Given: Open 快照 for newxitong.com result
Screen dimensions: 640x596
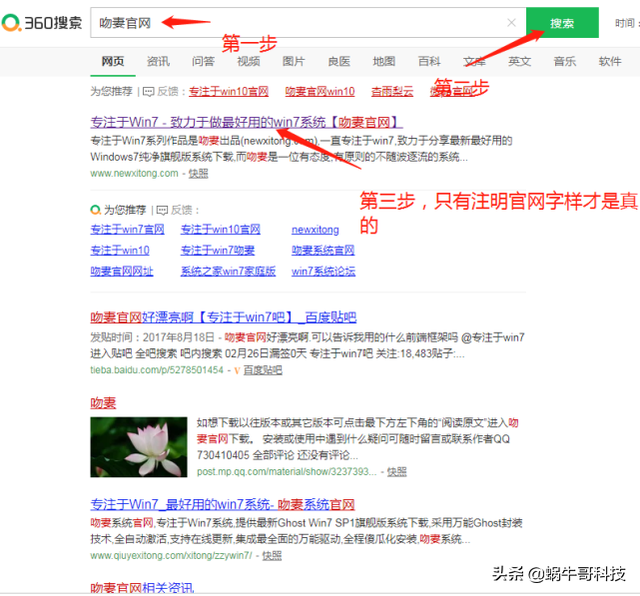Looking at the screenshot, I should [x=198, y=173].
